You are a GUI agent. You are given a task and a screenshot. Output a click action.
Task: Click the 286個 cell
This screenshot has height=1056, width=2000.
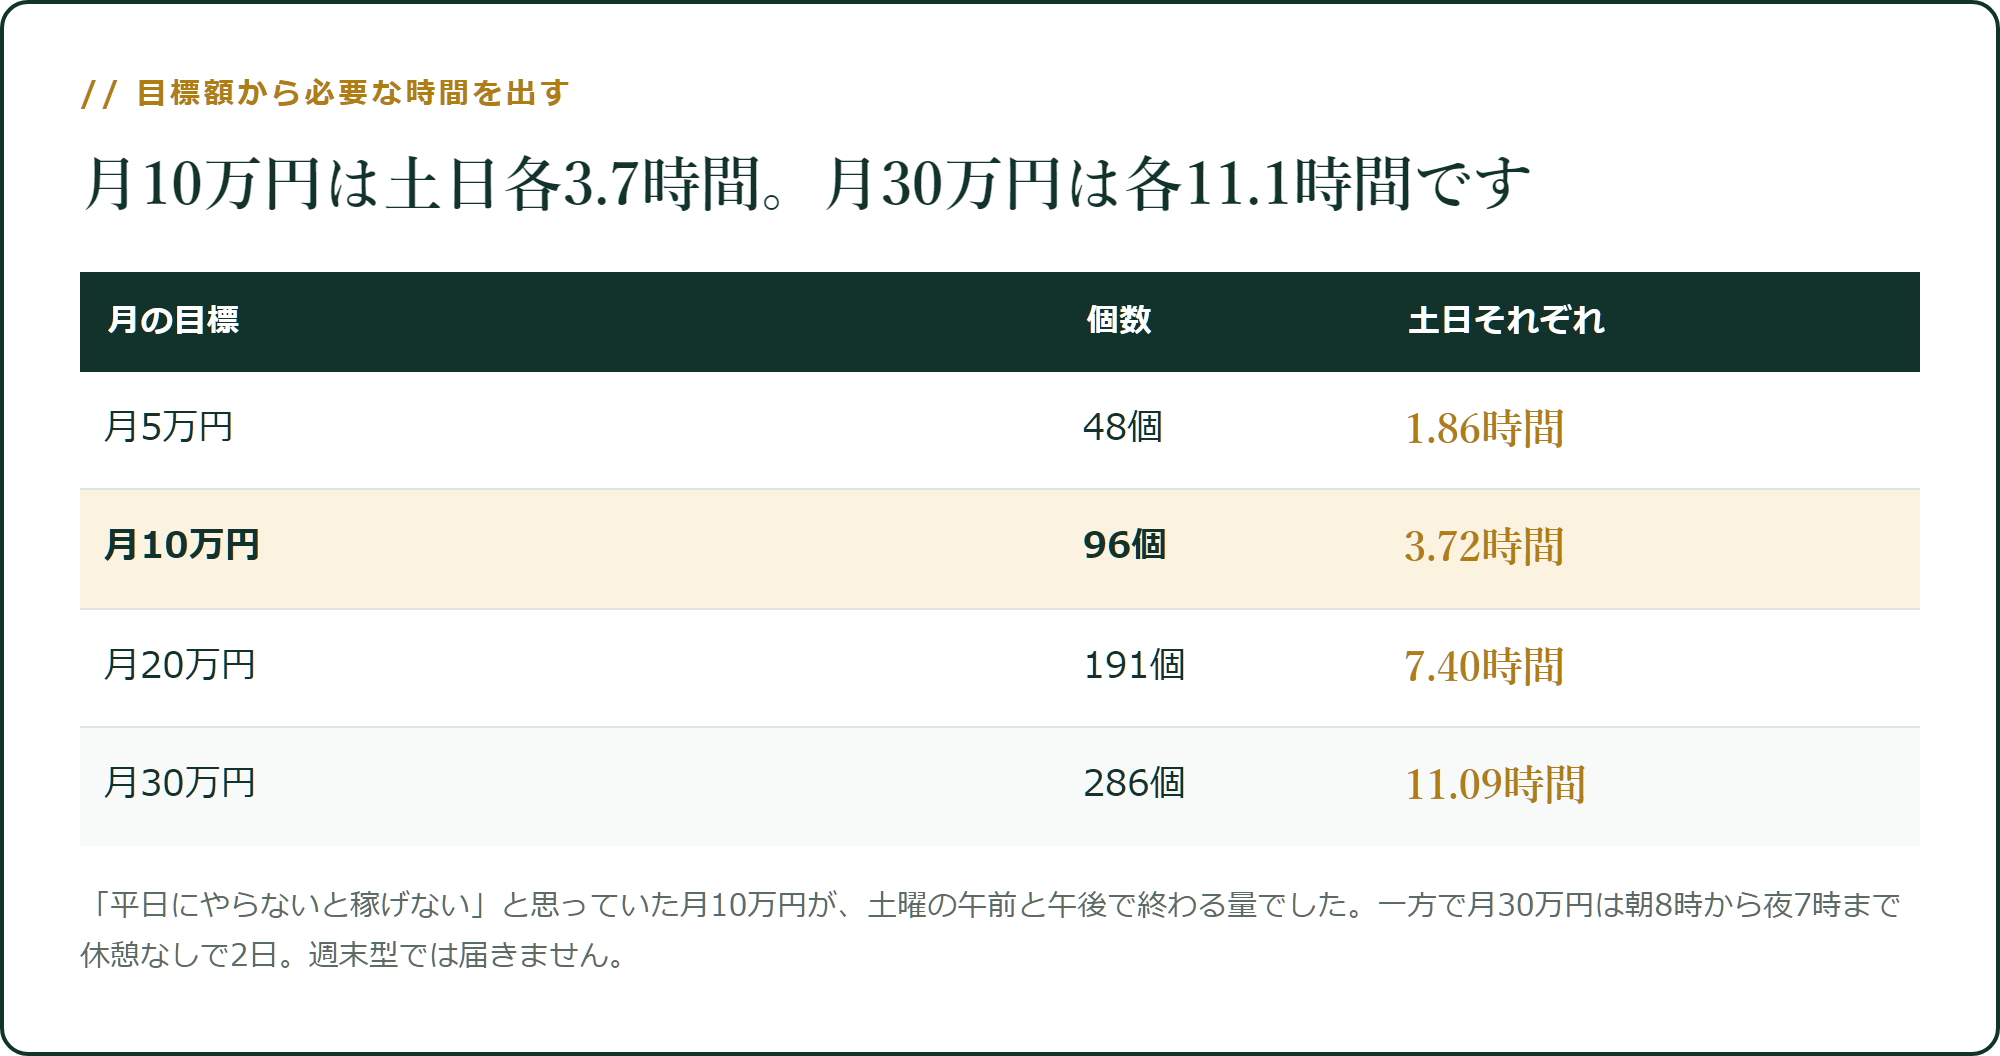1134,783
